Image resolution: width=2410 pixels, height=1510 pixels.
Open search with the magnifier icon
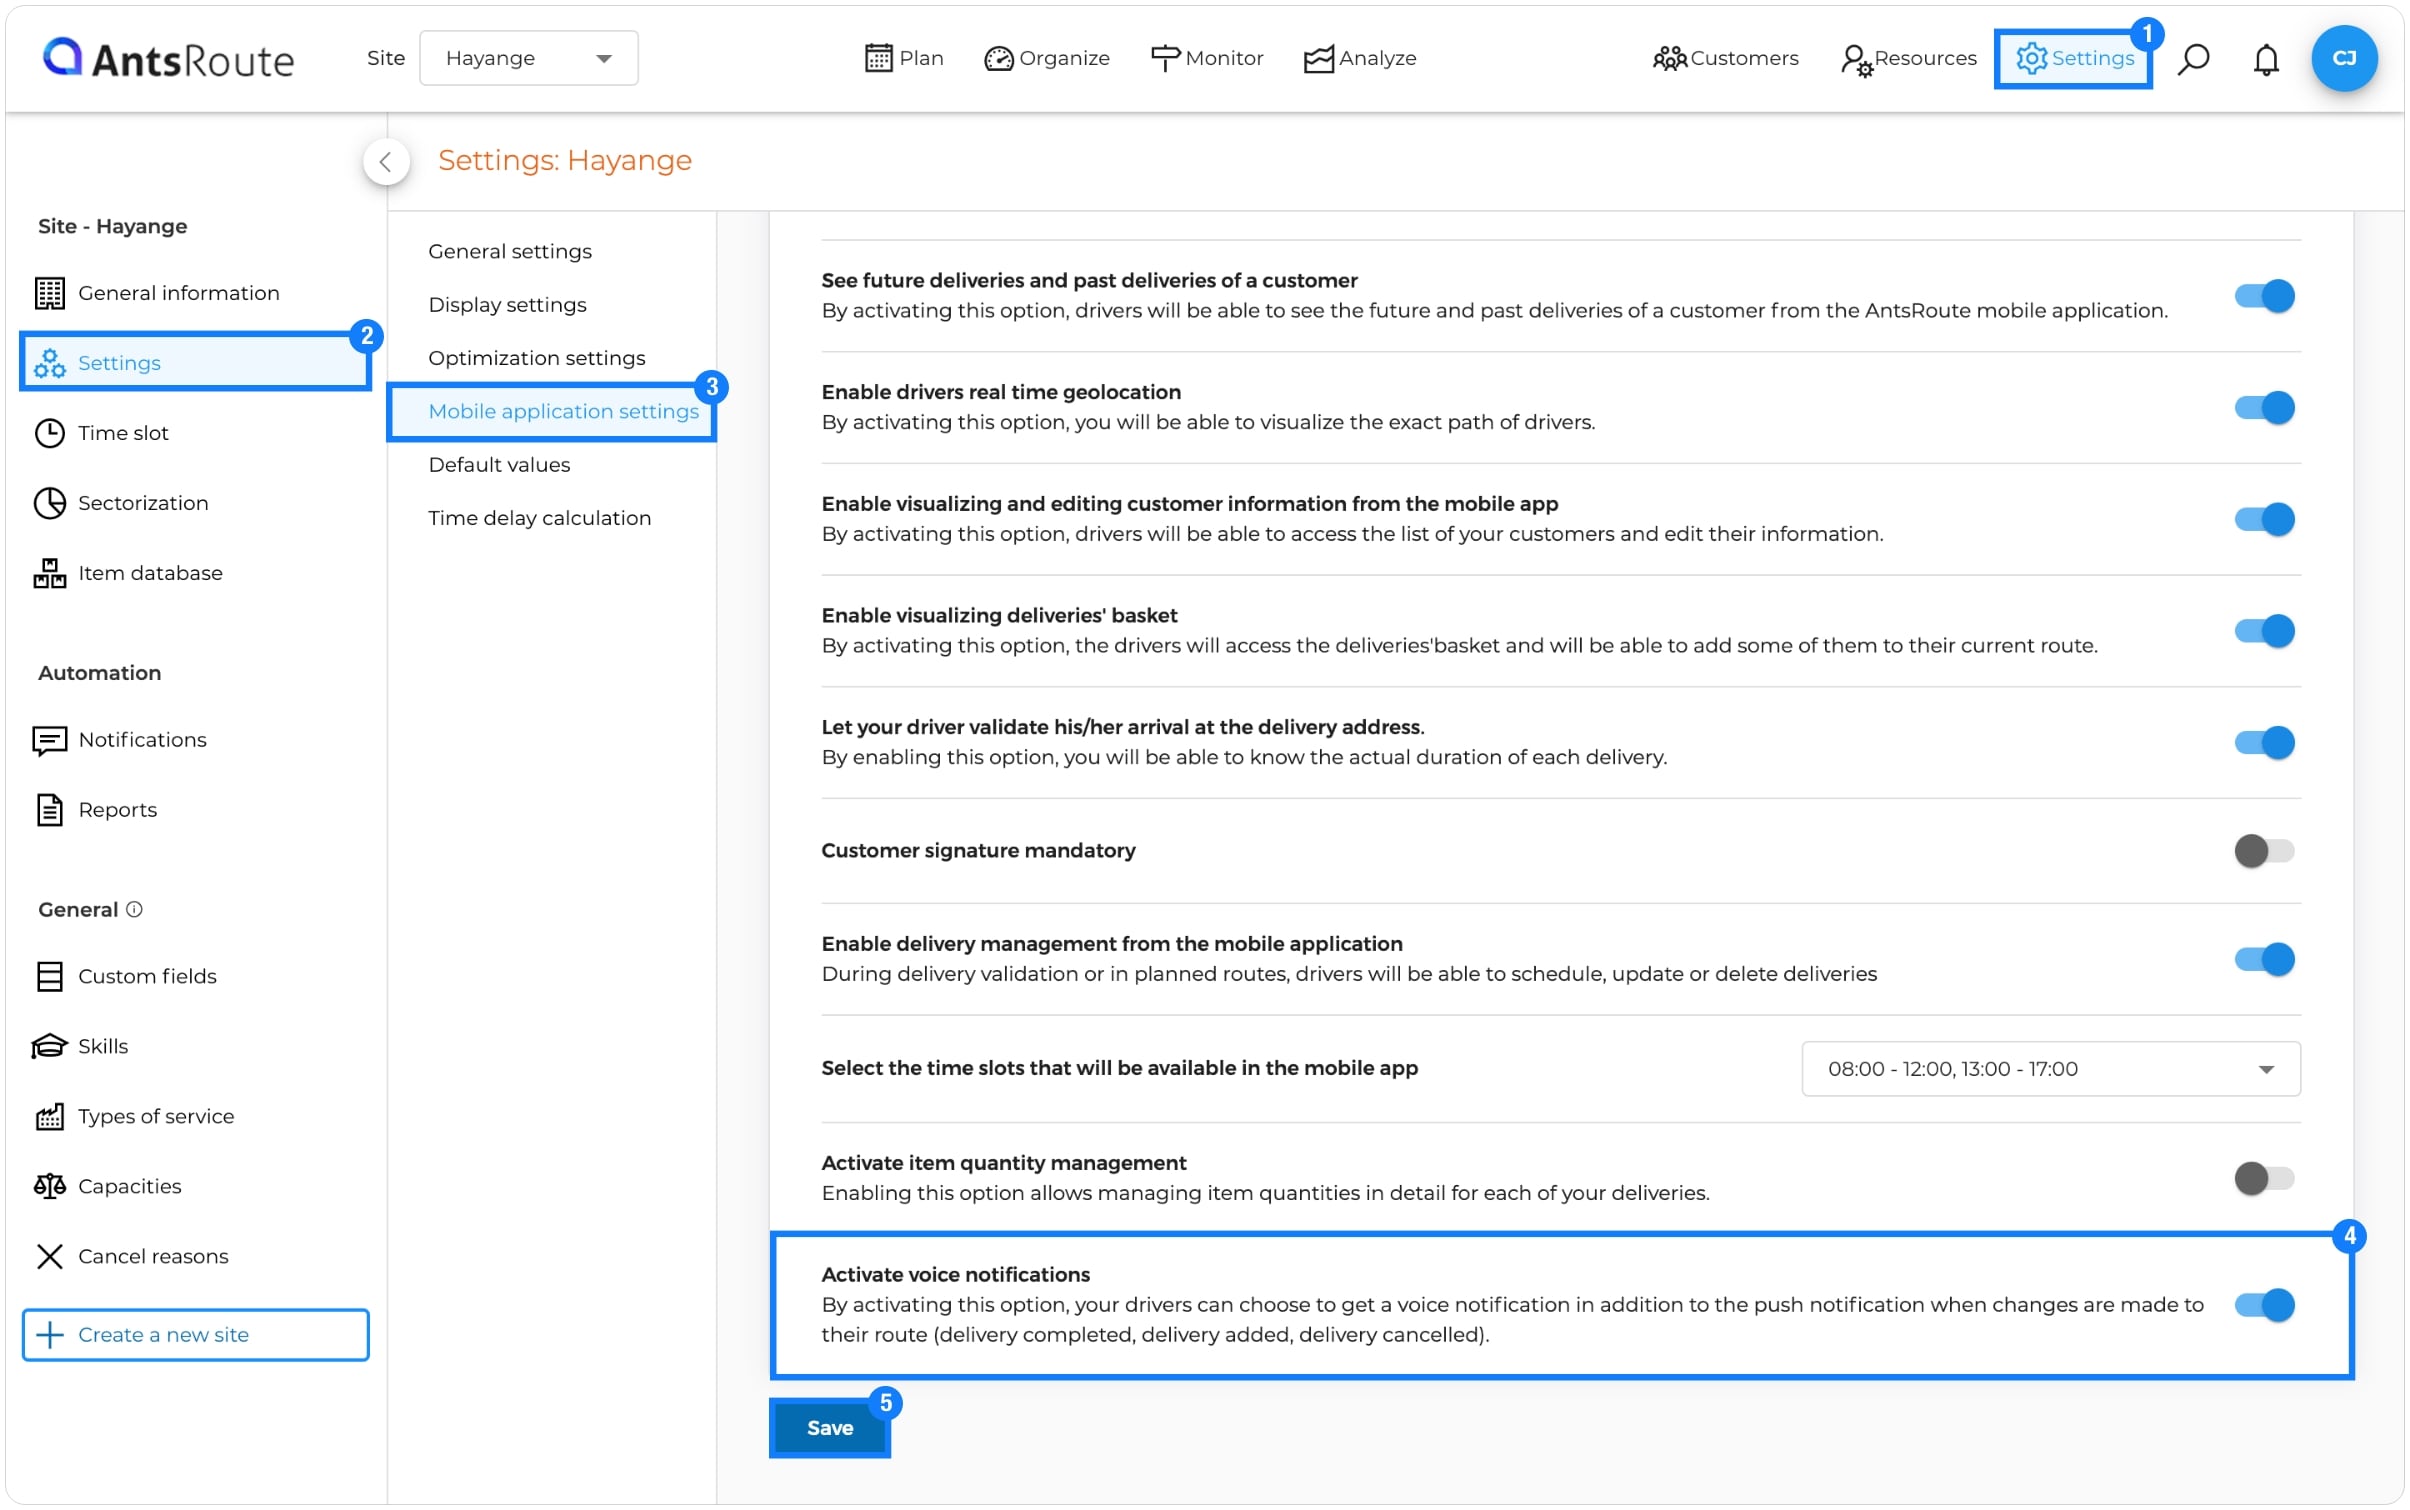click(2192, 59)
